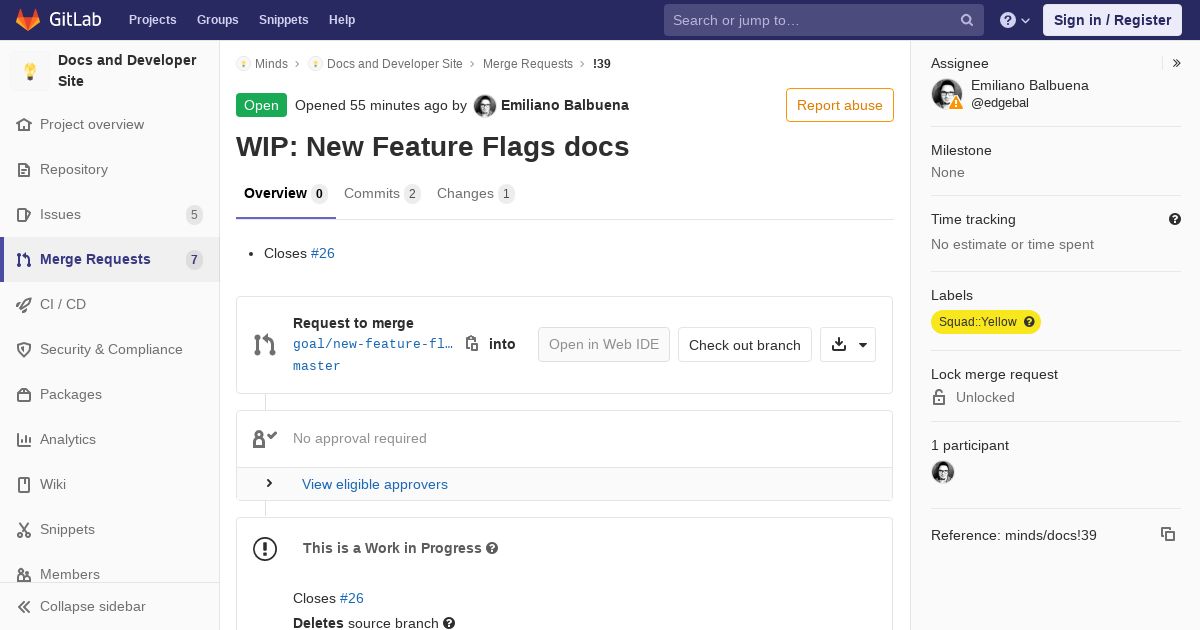This screenshot has width=1200, height=630.
Task: Open the Help dropdown in the navbar
Action: (x=1015, y=20)
